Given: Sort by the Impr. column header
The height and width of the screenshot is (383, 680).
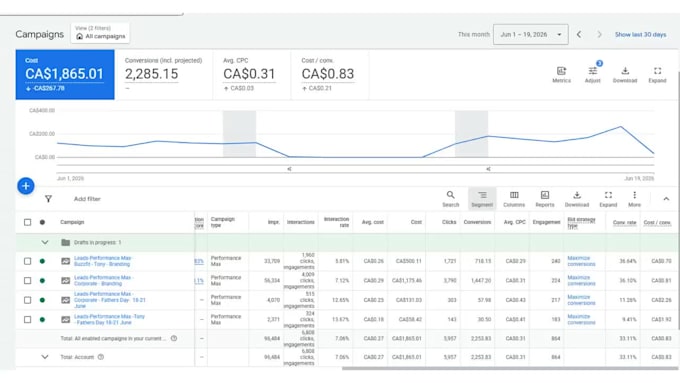Looking at the screenshot, I should (274, 222).
